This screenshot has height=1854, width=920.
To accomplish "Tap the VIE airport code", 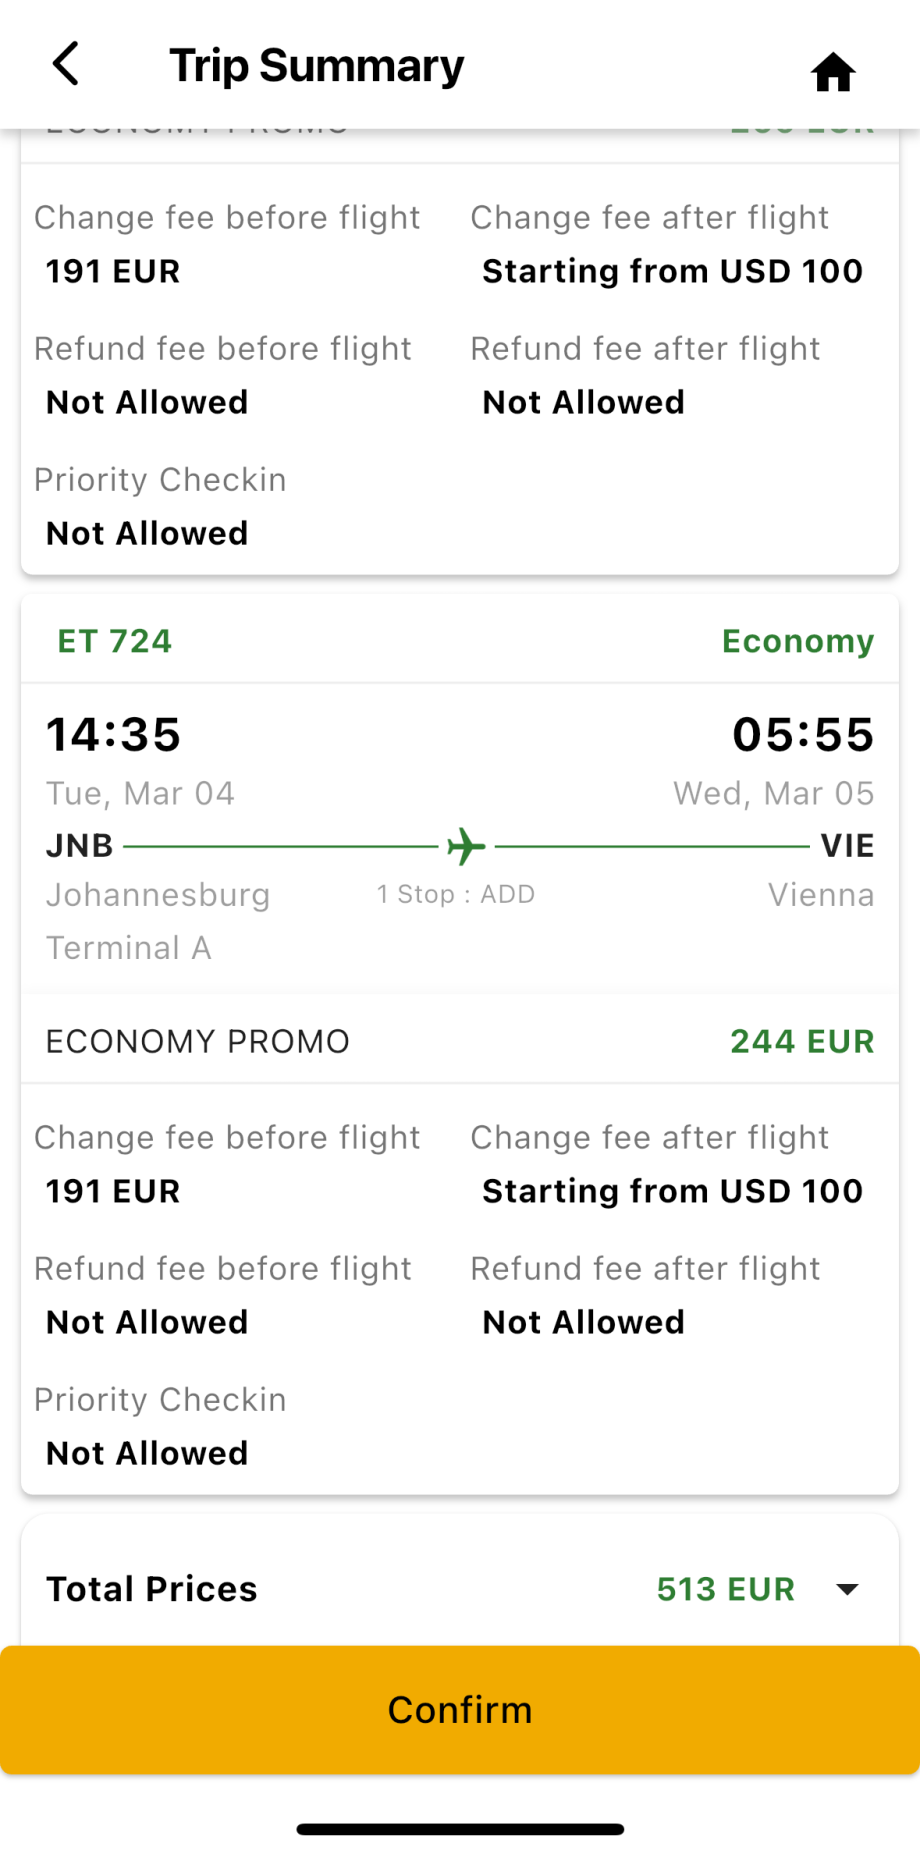I will click(847, 846).
